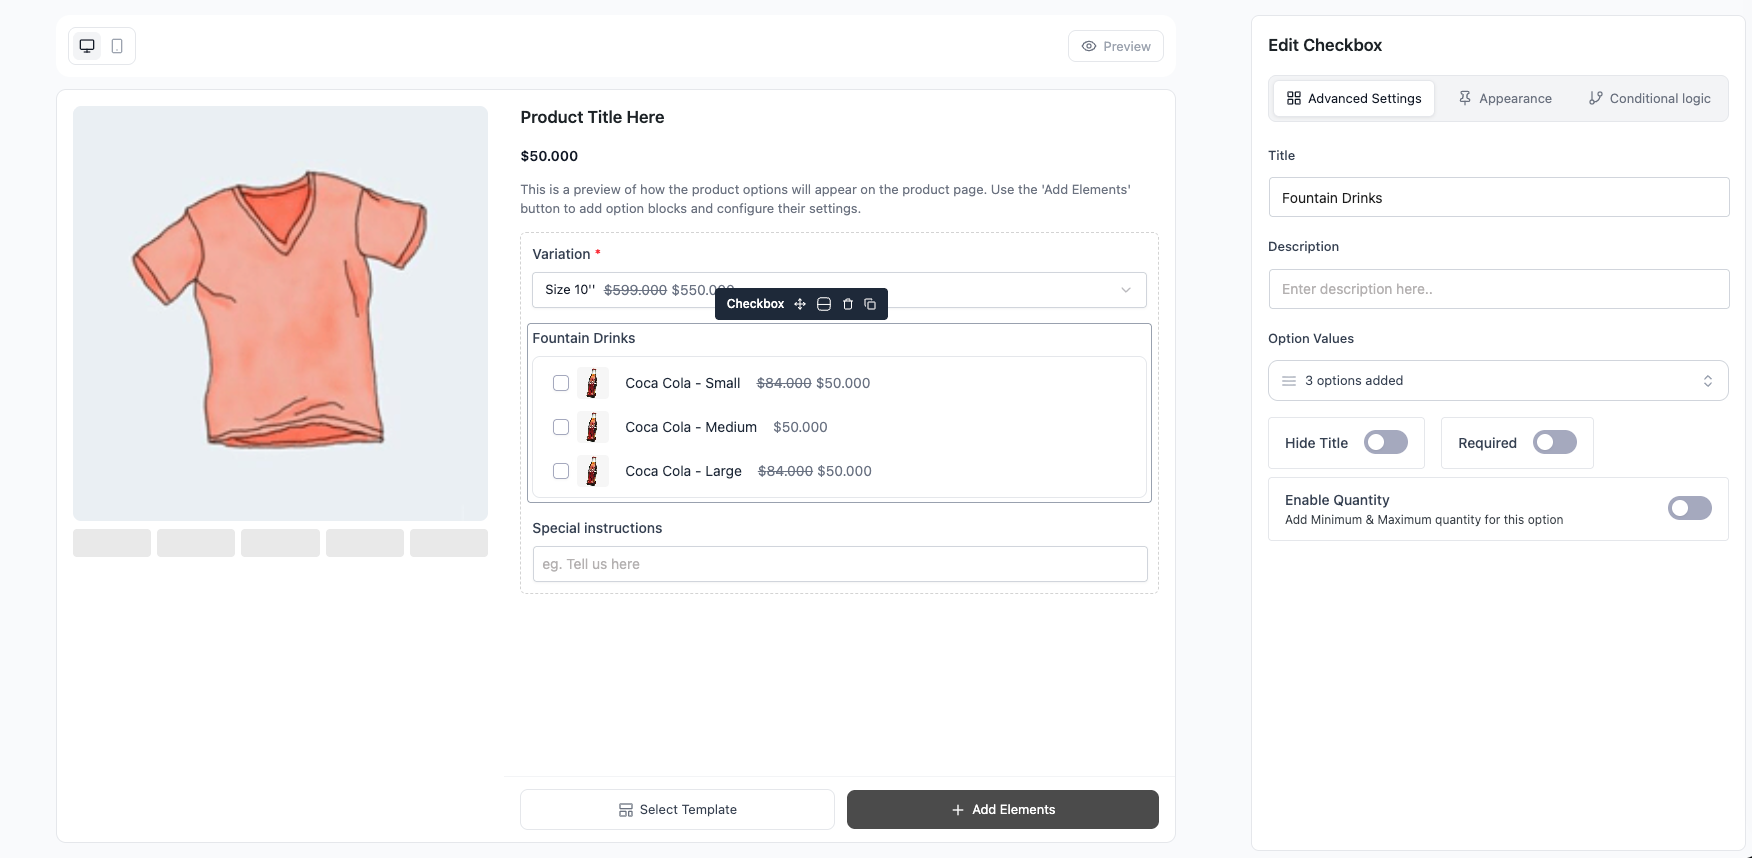The width and height of the screenshot is (1752, 858).
Task: Click the Preview button
Action: tap(1116, 46)
